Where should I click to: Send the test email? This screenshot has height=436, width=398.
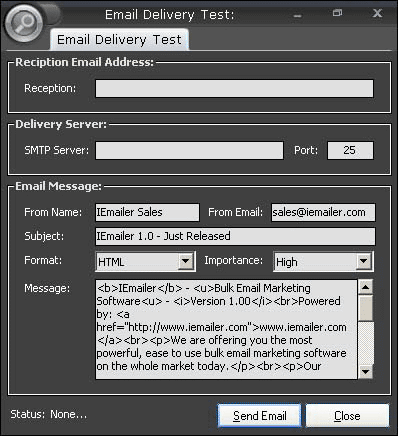[x=259, y=416]
